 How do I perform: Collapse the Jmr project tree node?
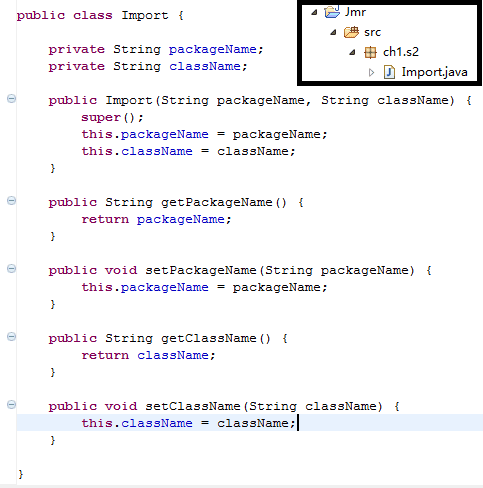pos(314,13)
